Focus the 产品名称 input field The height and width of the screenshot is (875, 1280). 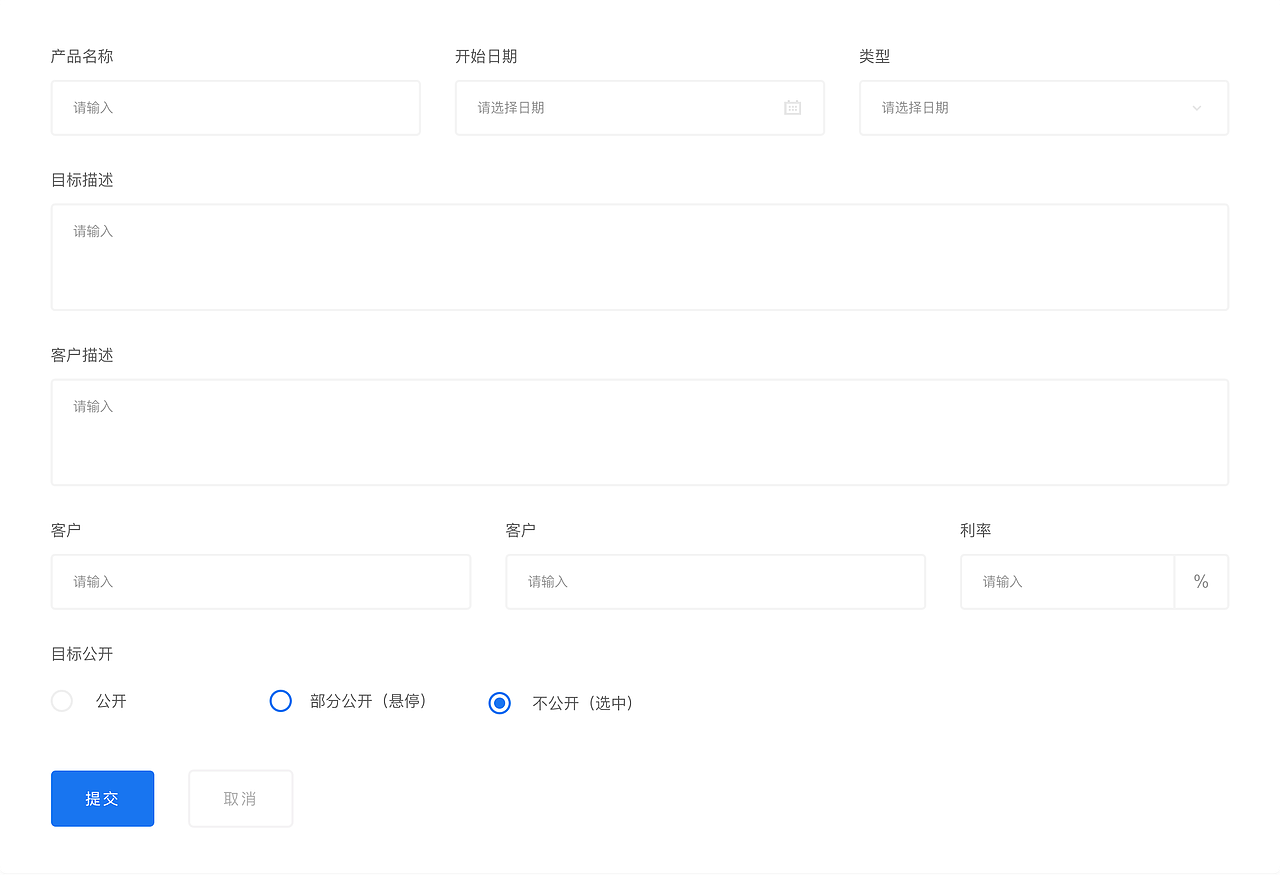(235, 107)
